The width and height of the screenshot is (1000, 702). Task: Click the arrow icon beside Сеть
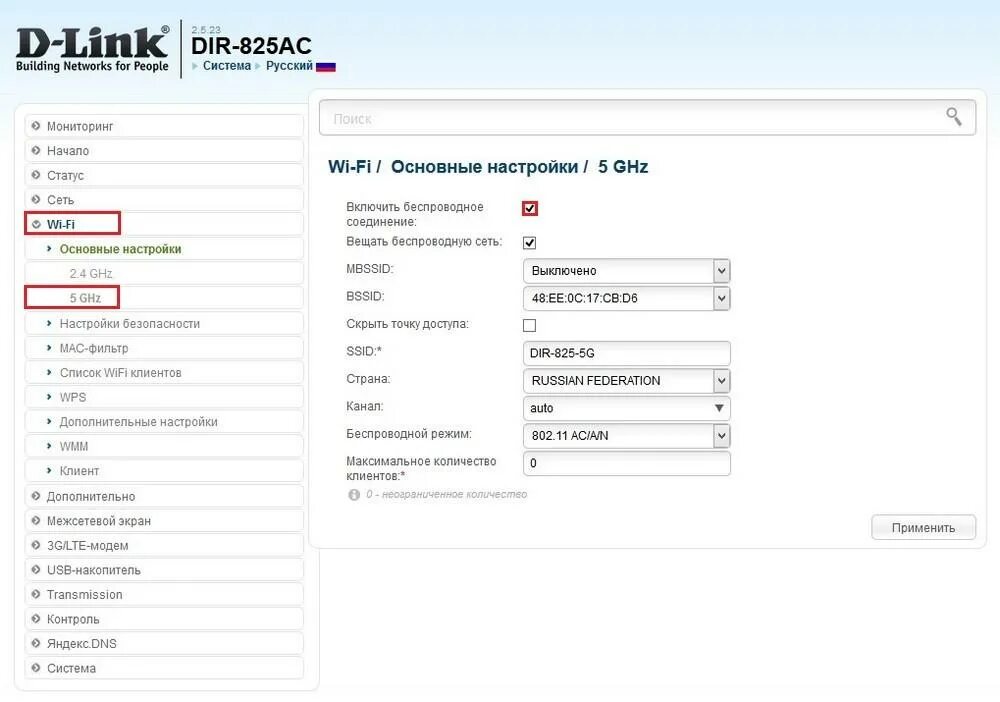click(x=36, y=200)
